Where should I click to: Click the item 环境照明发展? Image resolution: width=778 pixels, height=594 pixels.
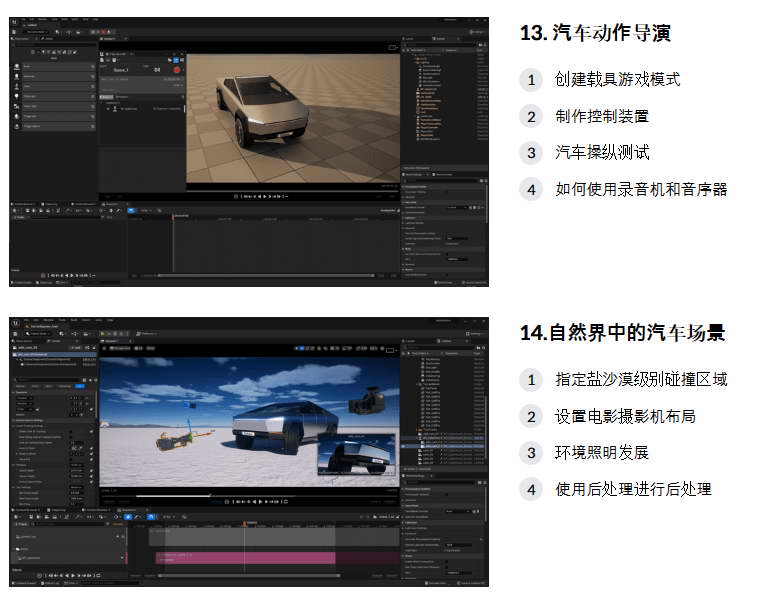pyautogui.click(x=602, y=453)
